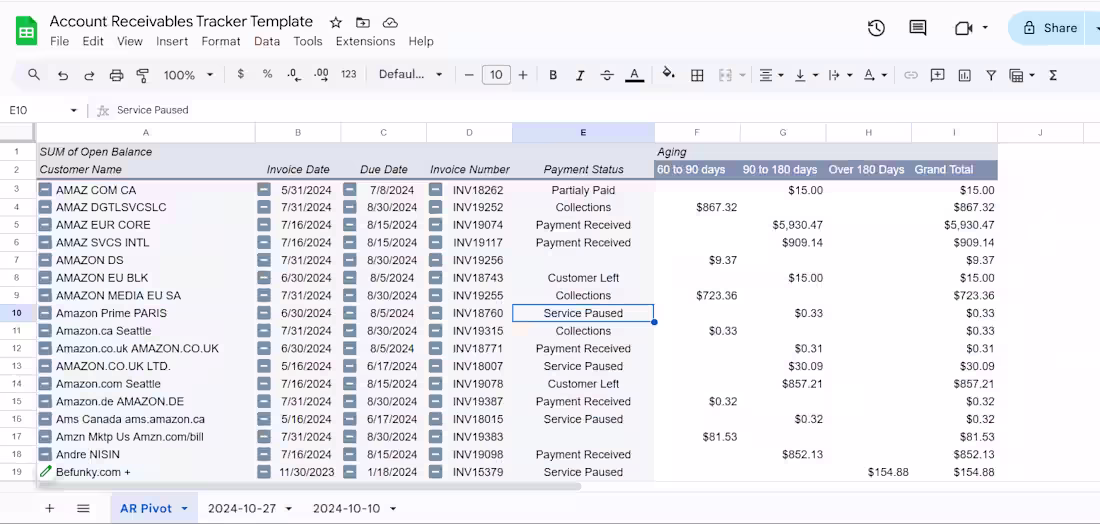Open the functions sigma icon
Viewport: 1100px width, 524px height.
[1052, 75]
